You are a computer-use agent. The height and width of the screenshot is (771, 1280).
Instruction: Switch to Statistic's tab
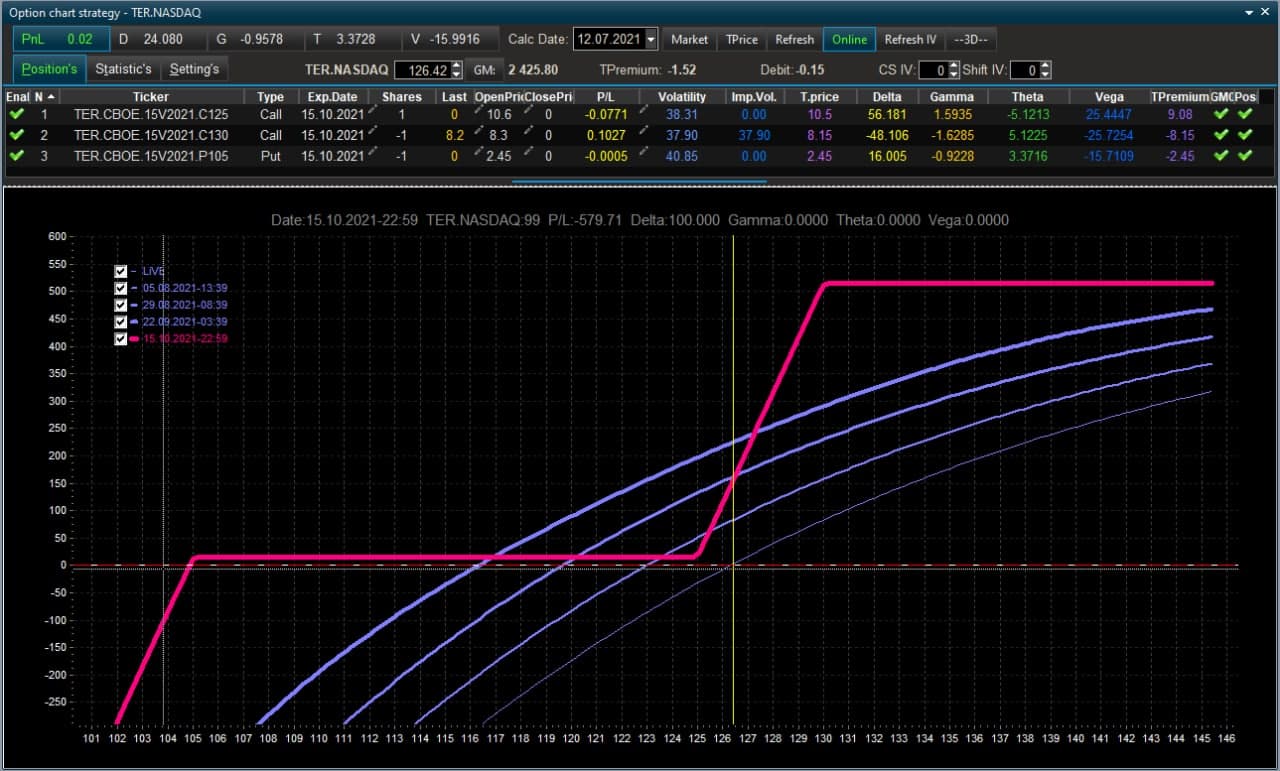coord(124,69)
